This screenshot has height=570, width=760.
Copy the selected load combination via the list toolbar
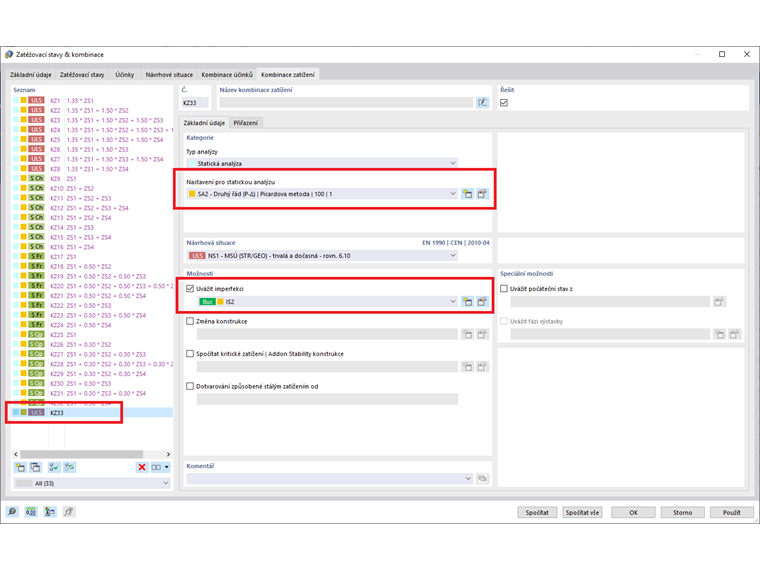pyautogui.click(x=35, y=467)
